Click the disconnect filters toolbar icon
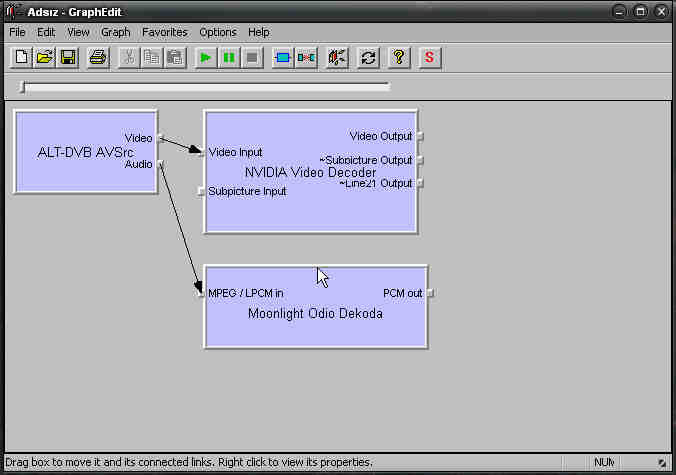This screenshot has height=475, width=676. 306,57
